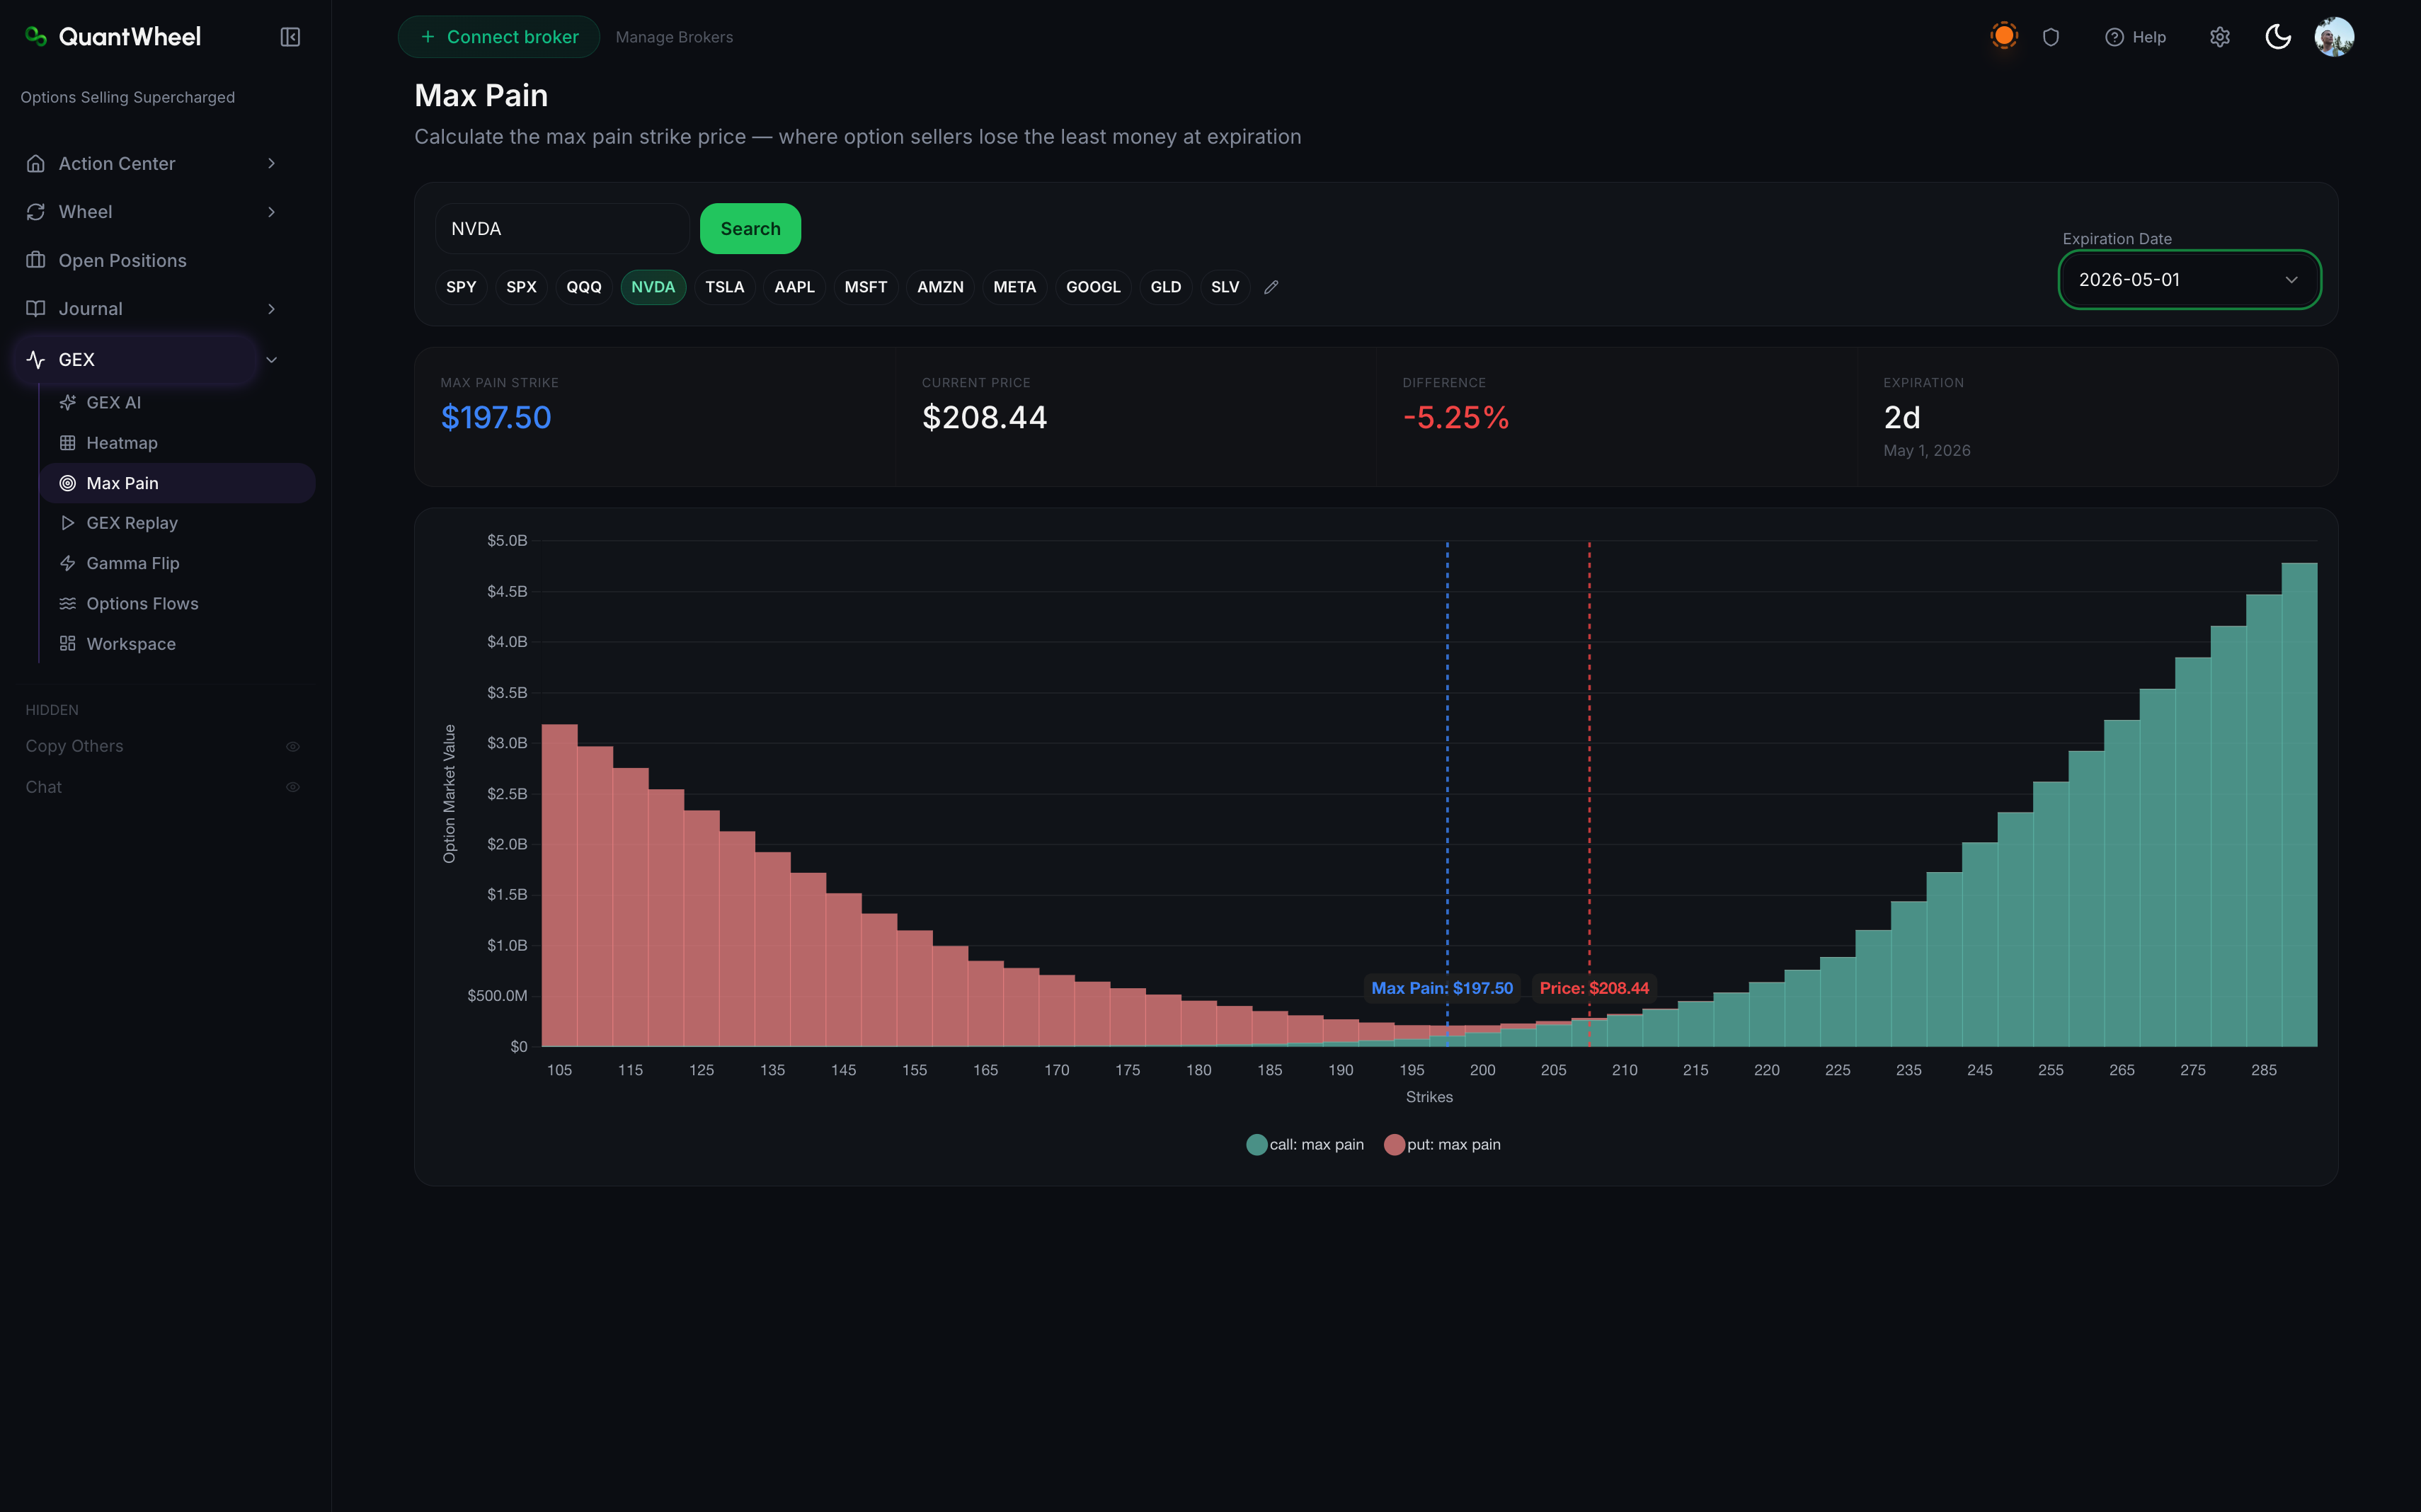Unhide Chat with eye icon
Viewport: 2421px width, 1512px height.
293,787
